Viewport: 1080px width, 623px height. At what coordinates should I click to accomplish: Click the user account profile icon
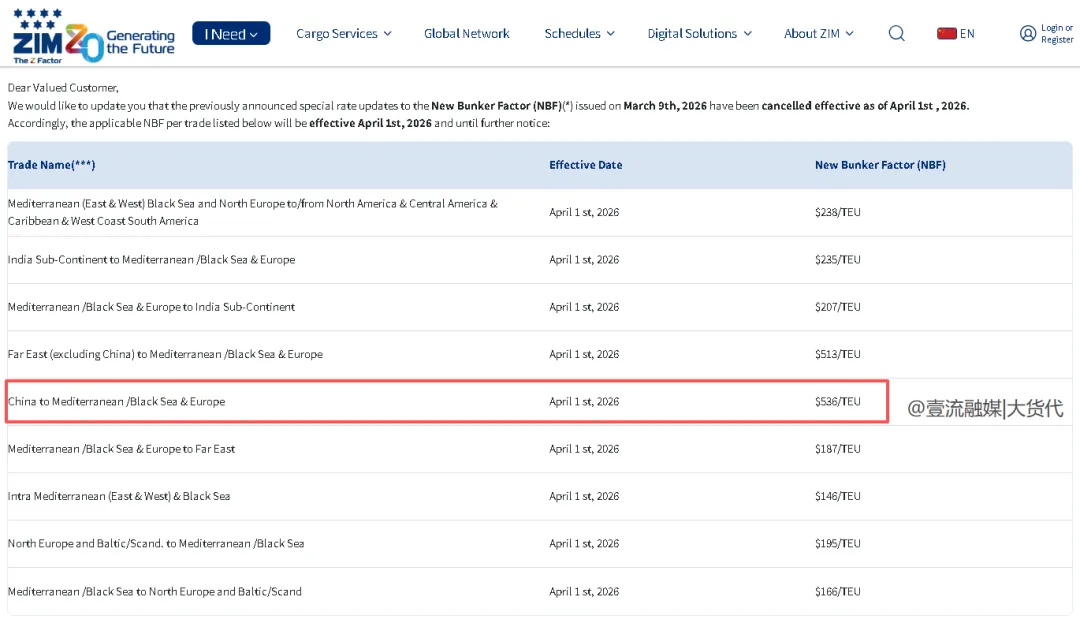pos(1027,34)
